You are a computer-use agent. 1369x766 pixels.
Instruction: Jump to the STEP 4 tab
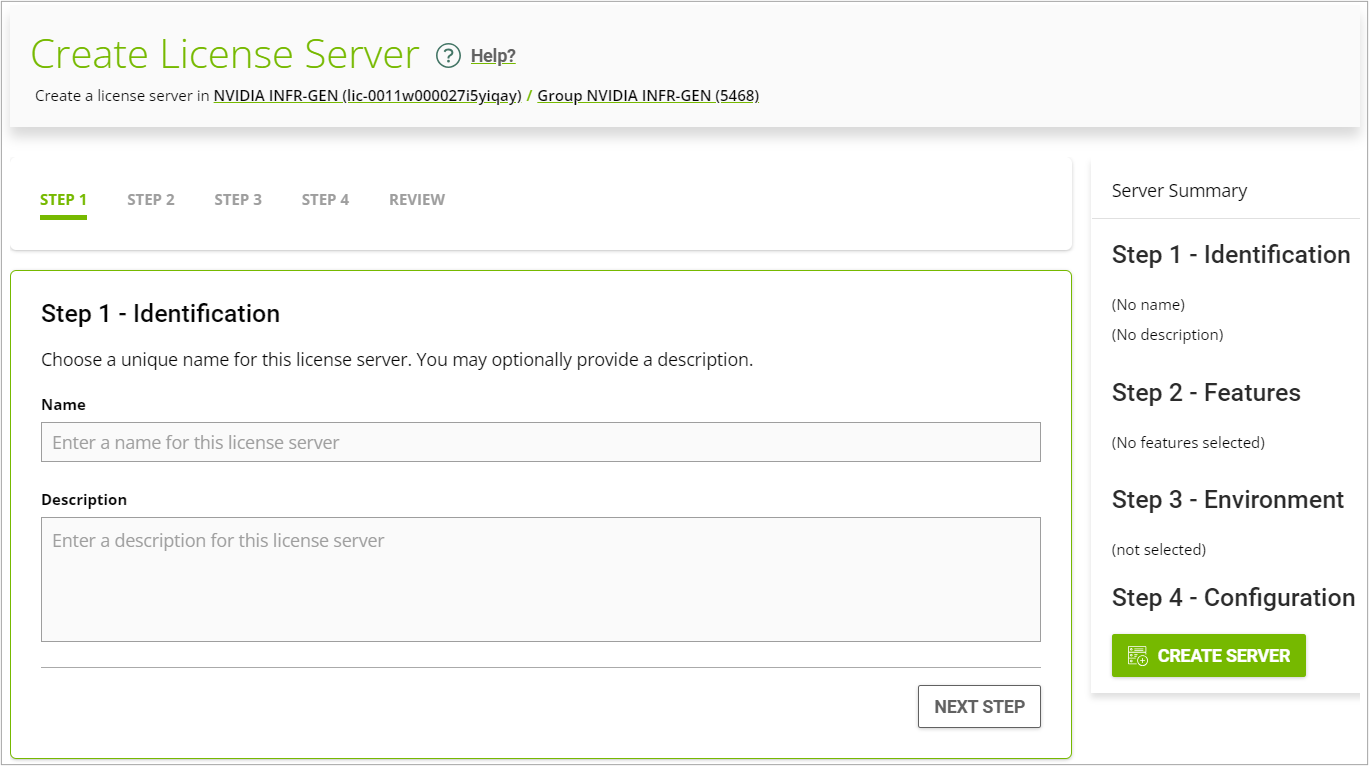coord(325,200)
